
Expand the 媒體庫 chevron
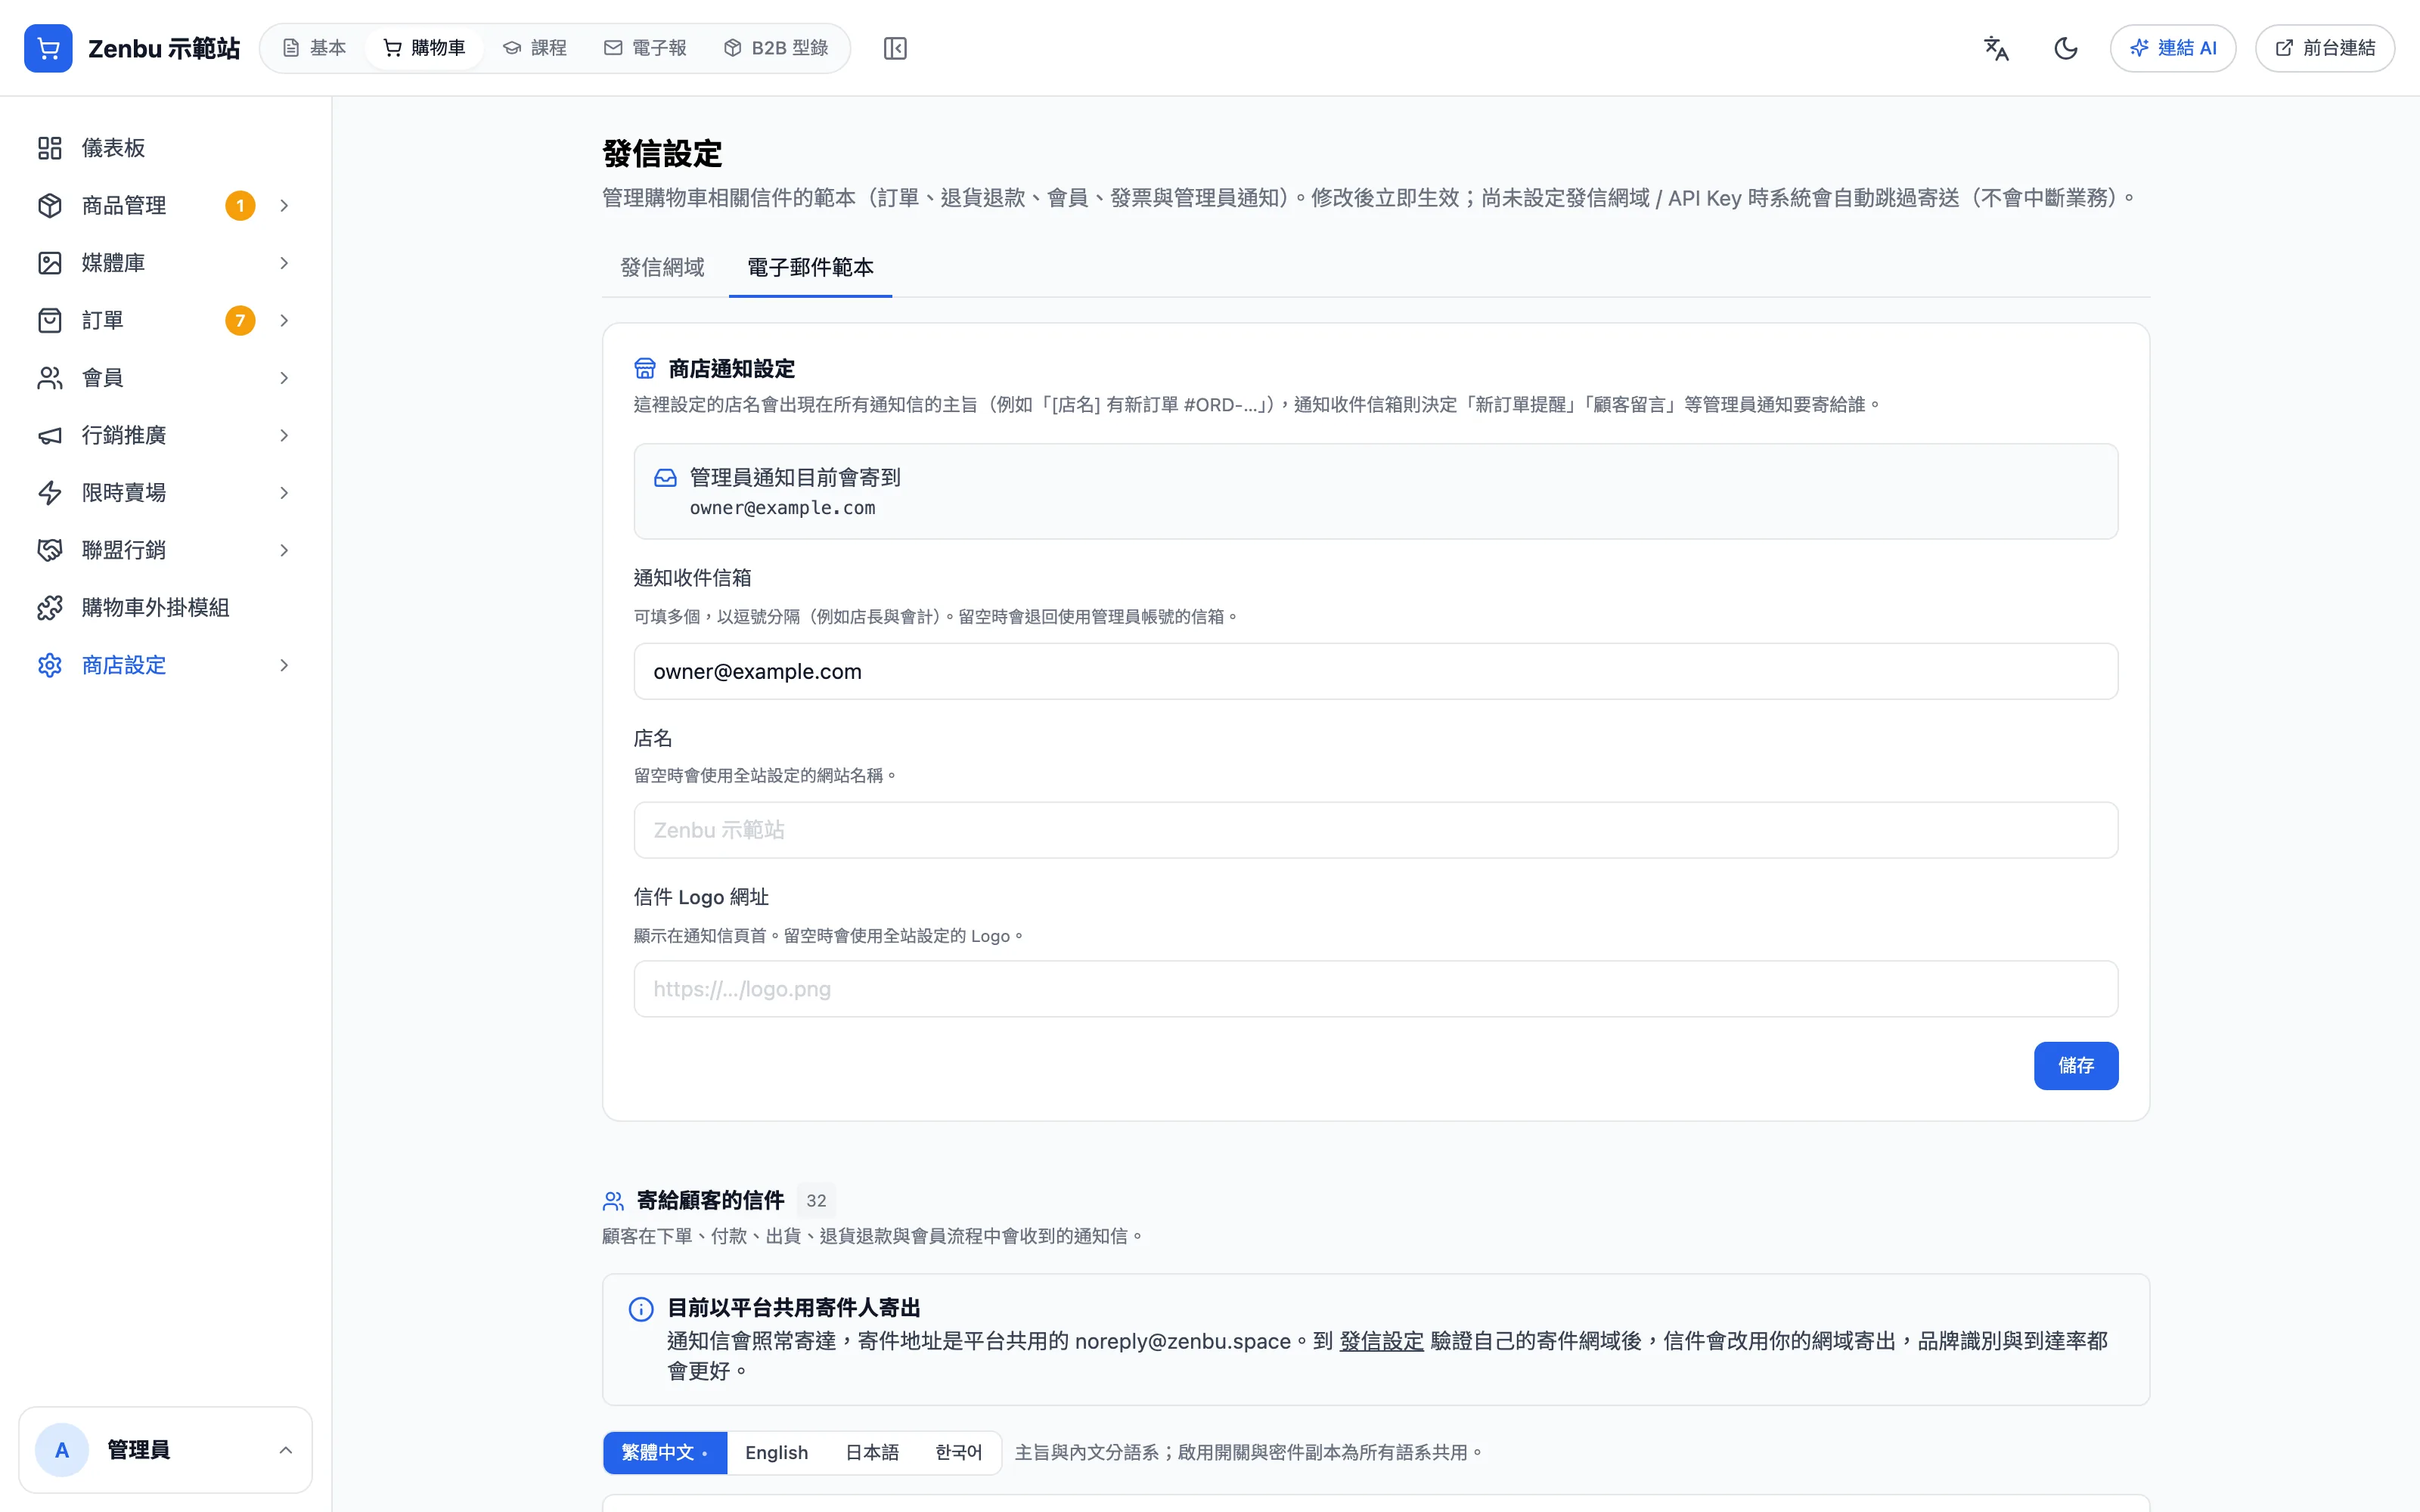pyautogui.click(x=284, y=263)
